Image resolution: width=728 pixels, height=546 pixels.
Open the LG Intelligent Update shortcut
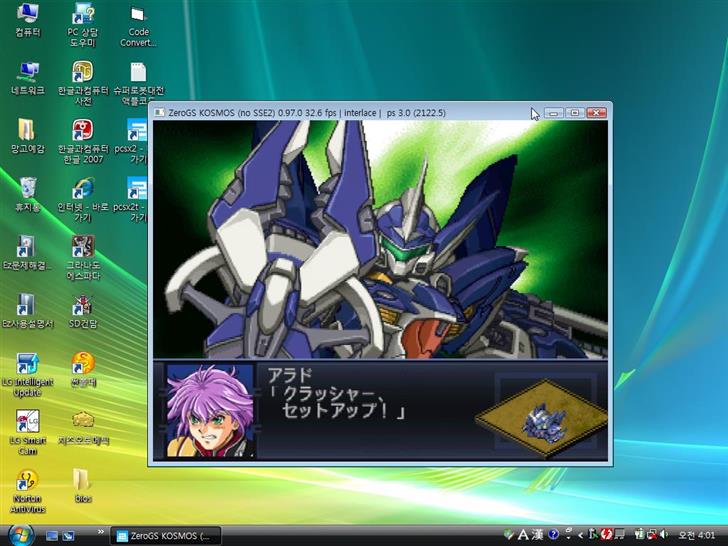click(27, 375)
